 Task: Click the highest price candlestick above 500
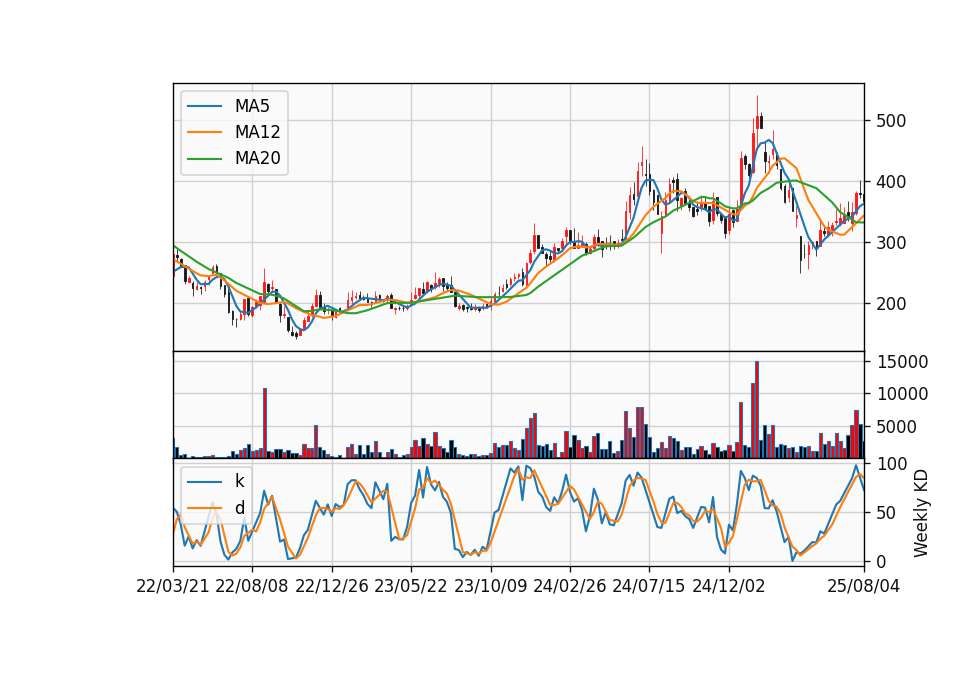click(757, 119)
